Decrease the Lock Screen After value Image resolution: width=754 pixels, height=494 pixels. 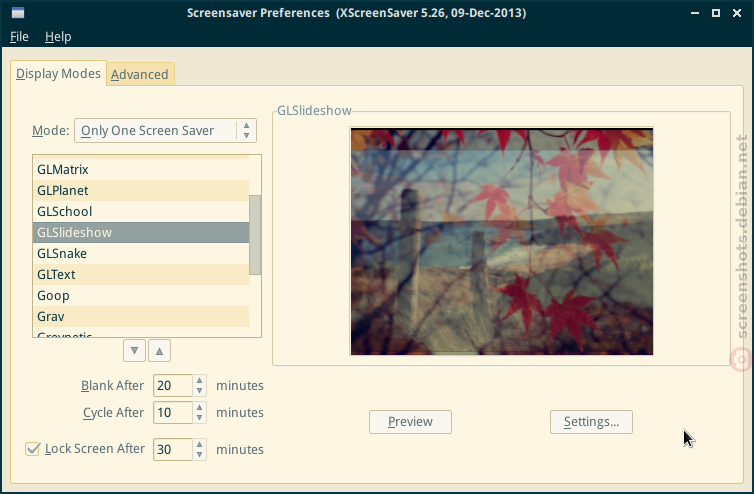(200, 455)
